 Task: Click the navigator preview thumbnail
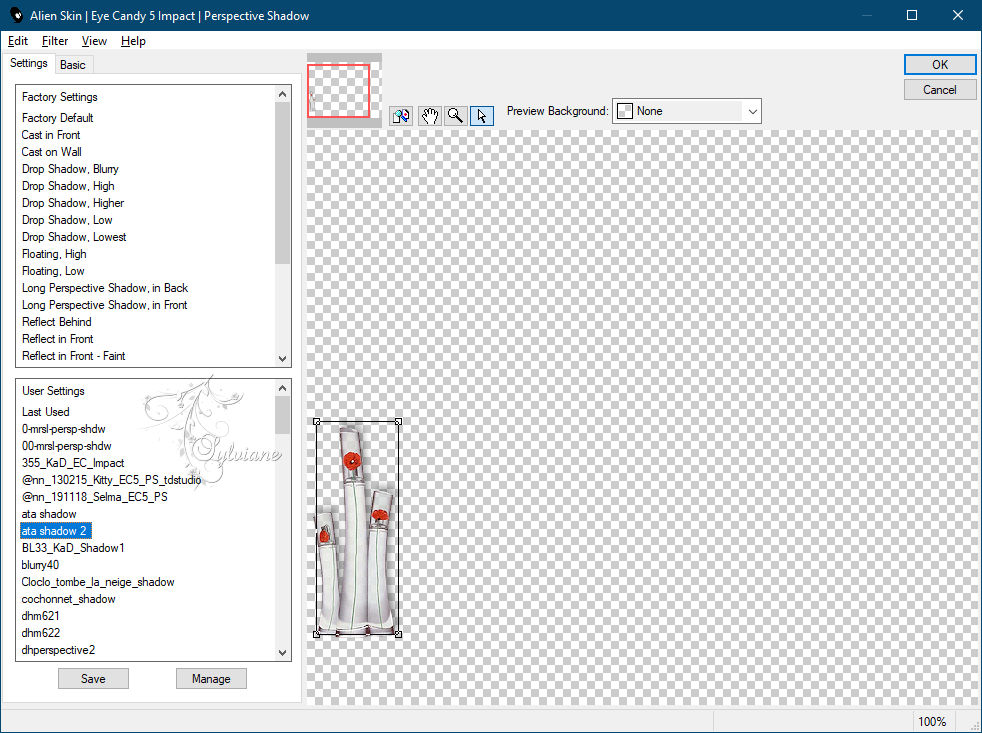click(344, 90)
